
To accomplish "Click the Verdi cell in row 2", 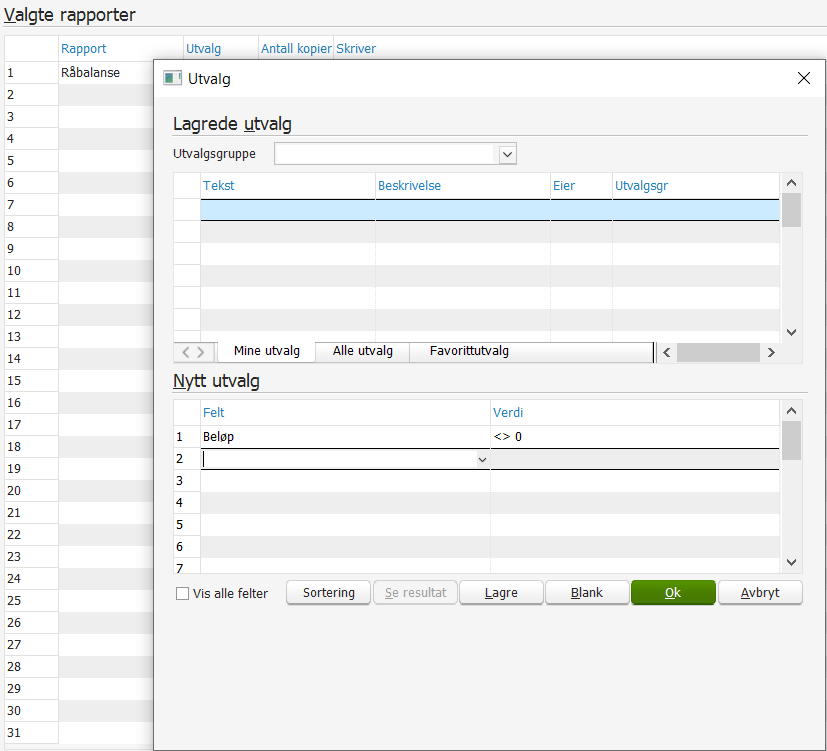I will (635, 459).
